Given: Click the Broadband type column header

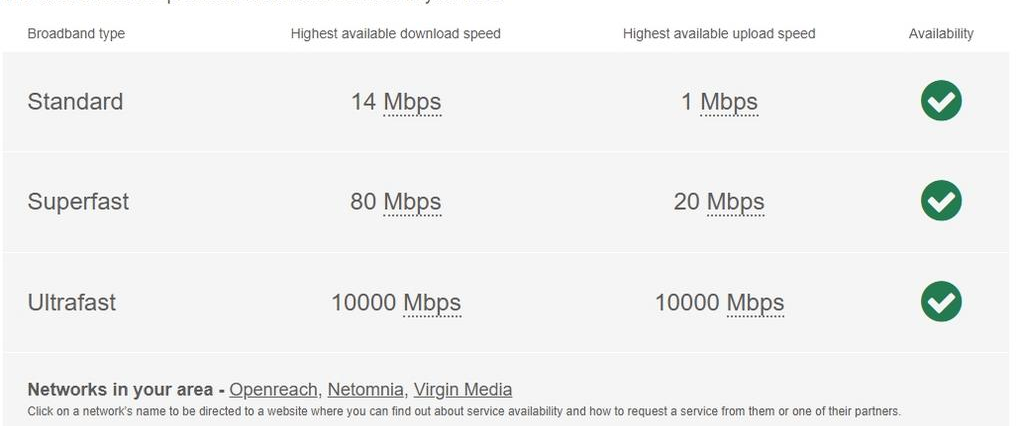Looking at the screenshot, I should click(76, 34).
